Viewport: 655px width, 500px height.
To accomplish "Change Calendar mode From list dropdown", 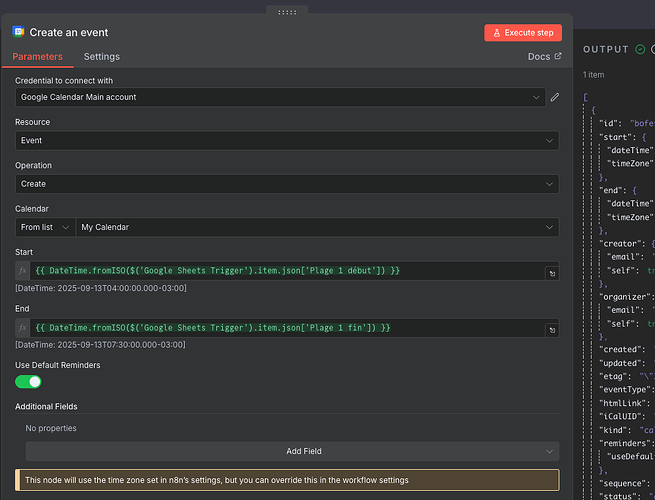I will 45,227.
